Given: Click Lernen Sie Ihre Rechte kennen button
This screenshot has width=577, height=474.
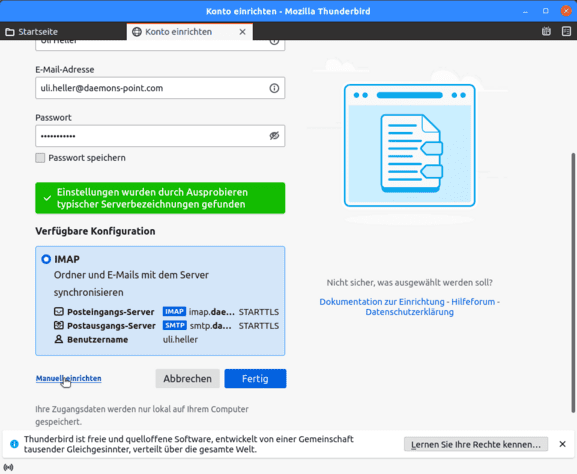Looking at the screenshot, I should [476, 445].
